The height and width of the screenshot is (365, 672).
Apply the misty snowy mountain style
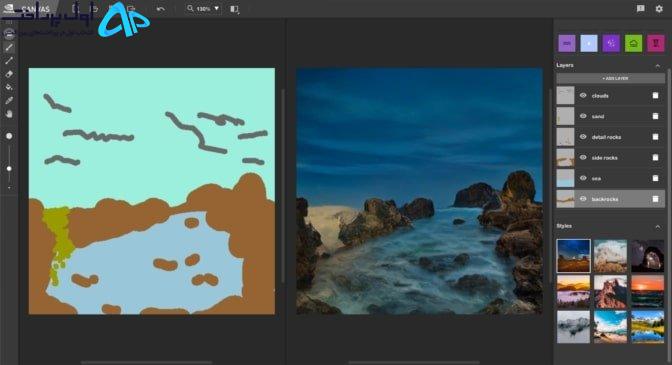coord(573,327)
